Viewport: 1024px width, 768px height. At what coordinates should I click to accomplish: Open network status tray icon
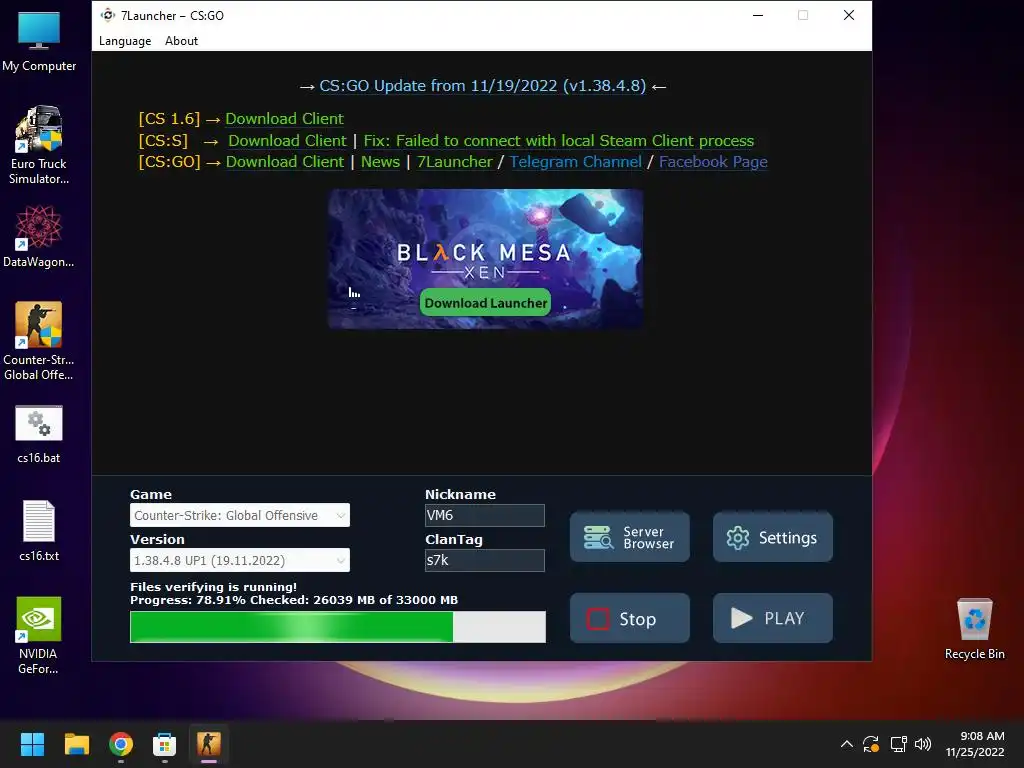899,744
